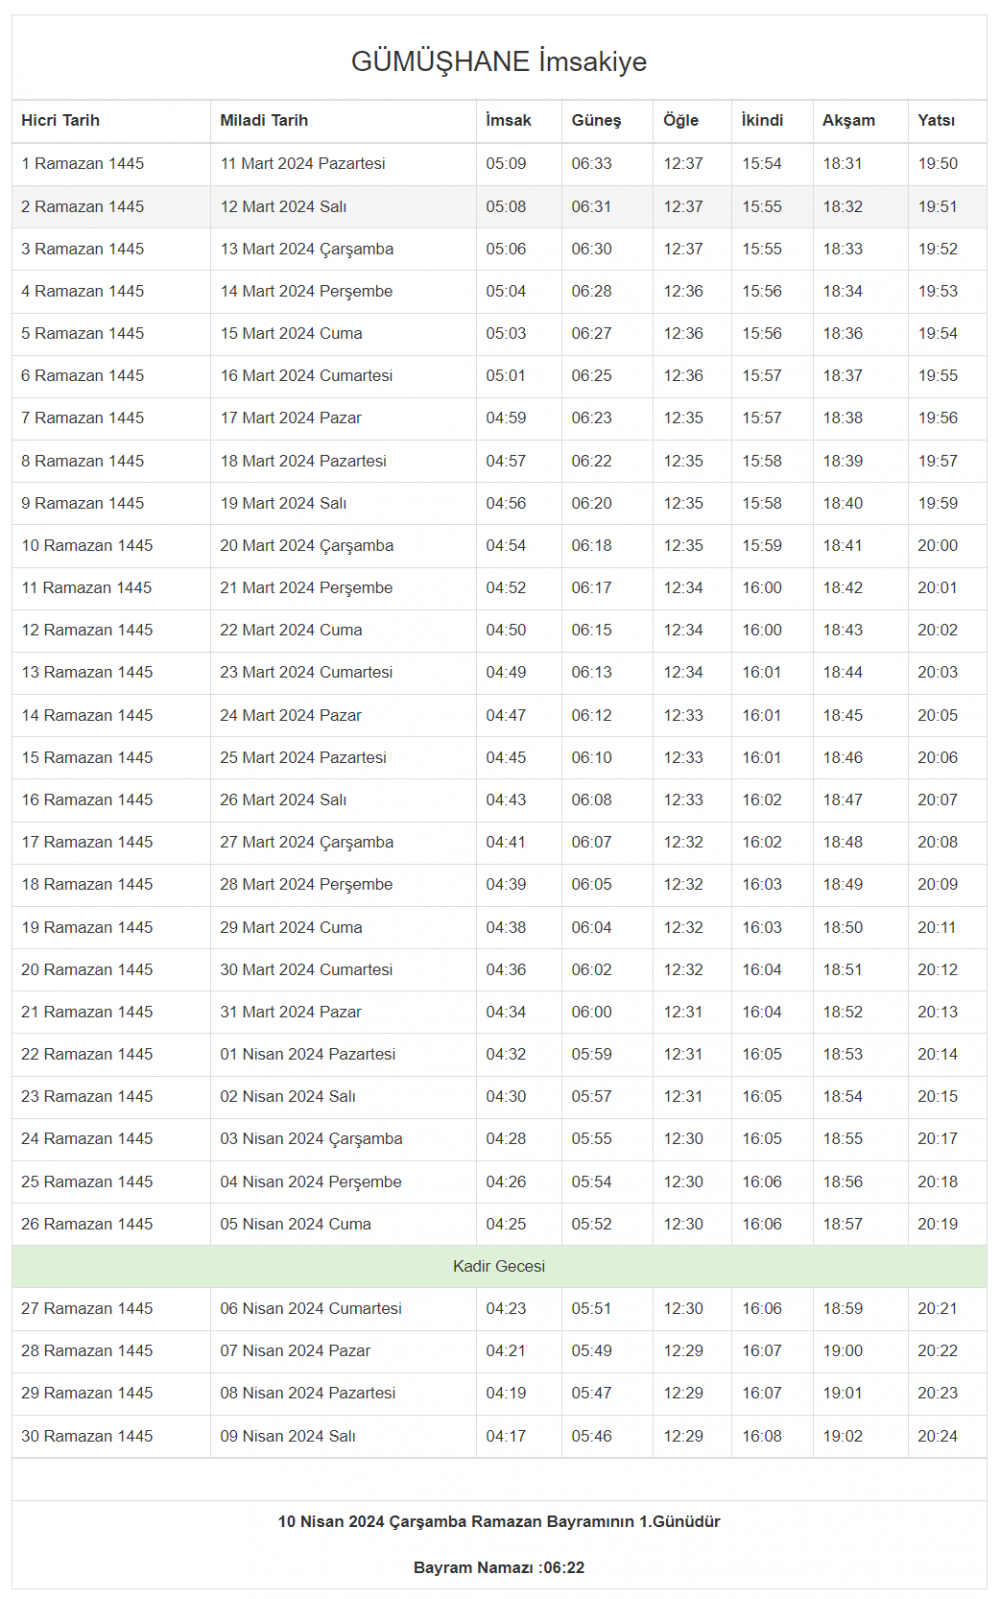The width and height of the screenshot is (1000, 1599).
Task: Click the 09 Nisan 2024 Salı date
Action: [288, 1436]
